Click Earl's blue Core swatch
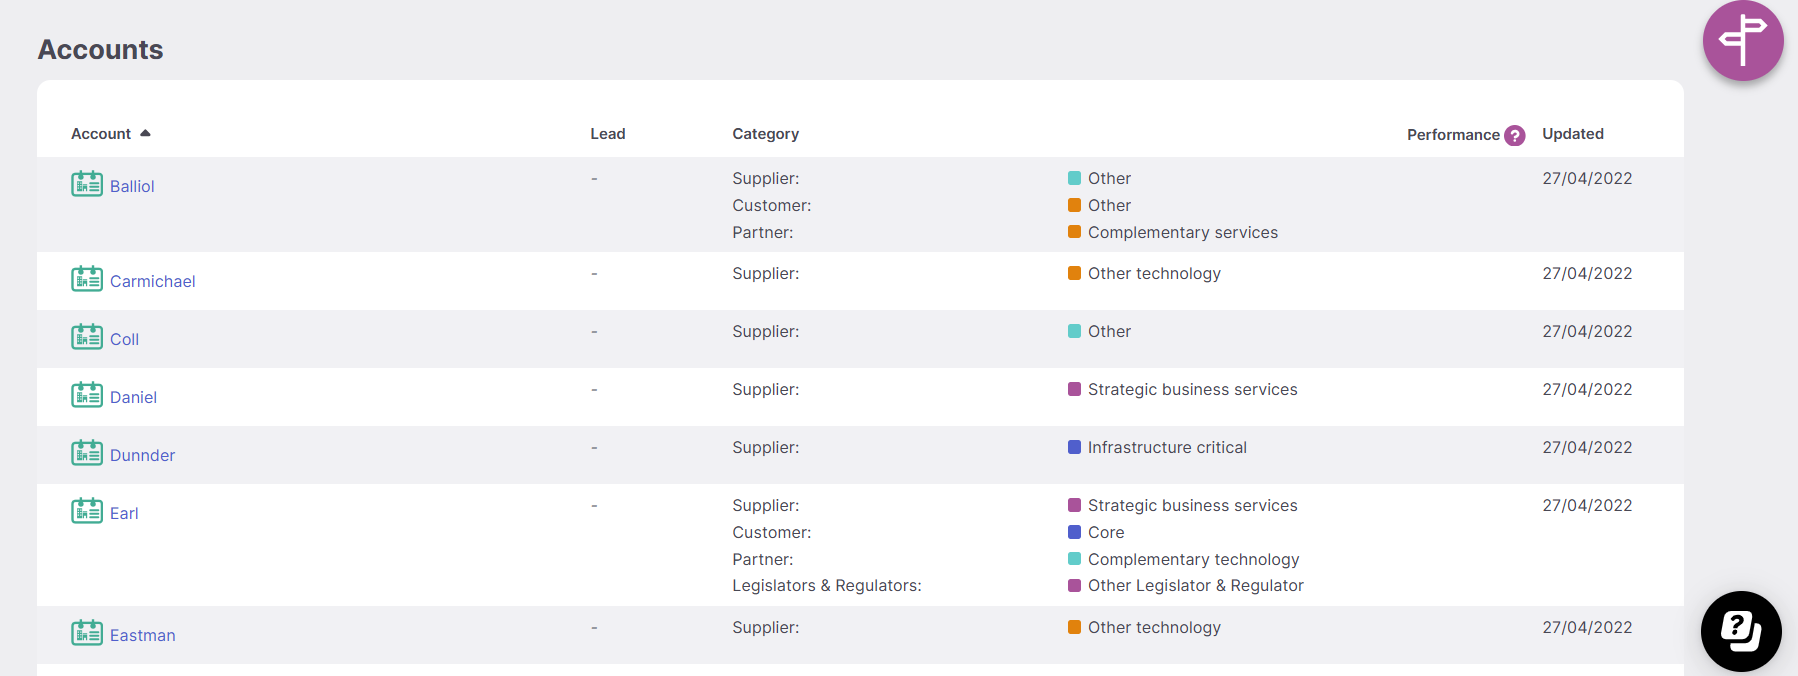1798x676 pixels. [1074, 532]
